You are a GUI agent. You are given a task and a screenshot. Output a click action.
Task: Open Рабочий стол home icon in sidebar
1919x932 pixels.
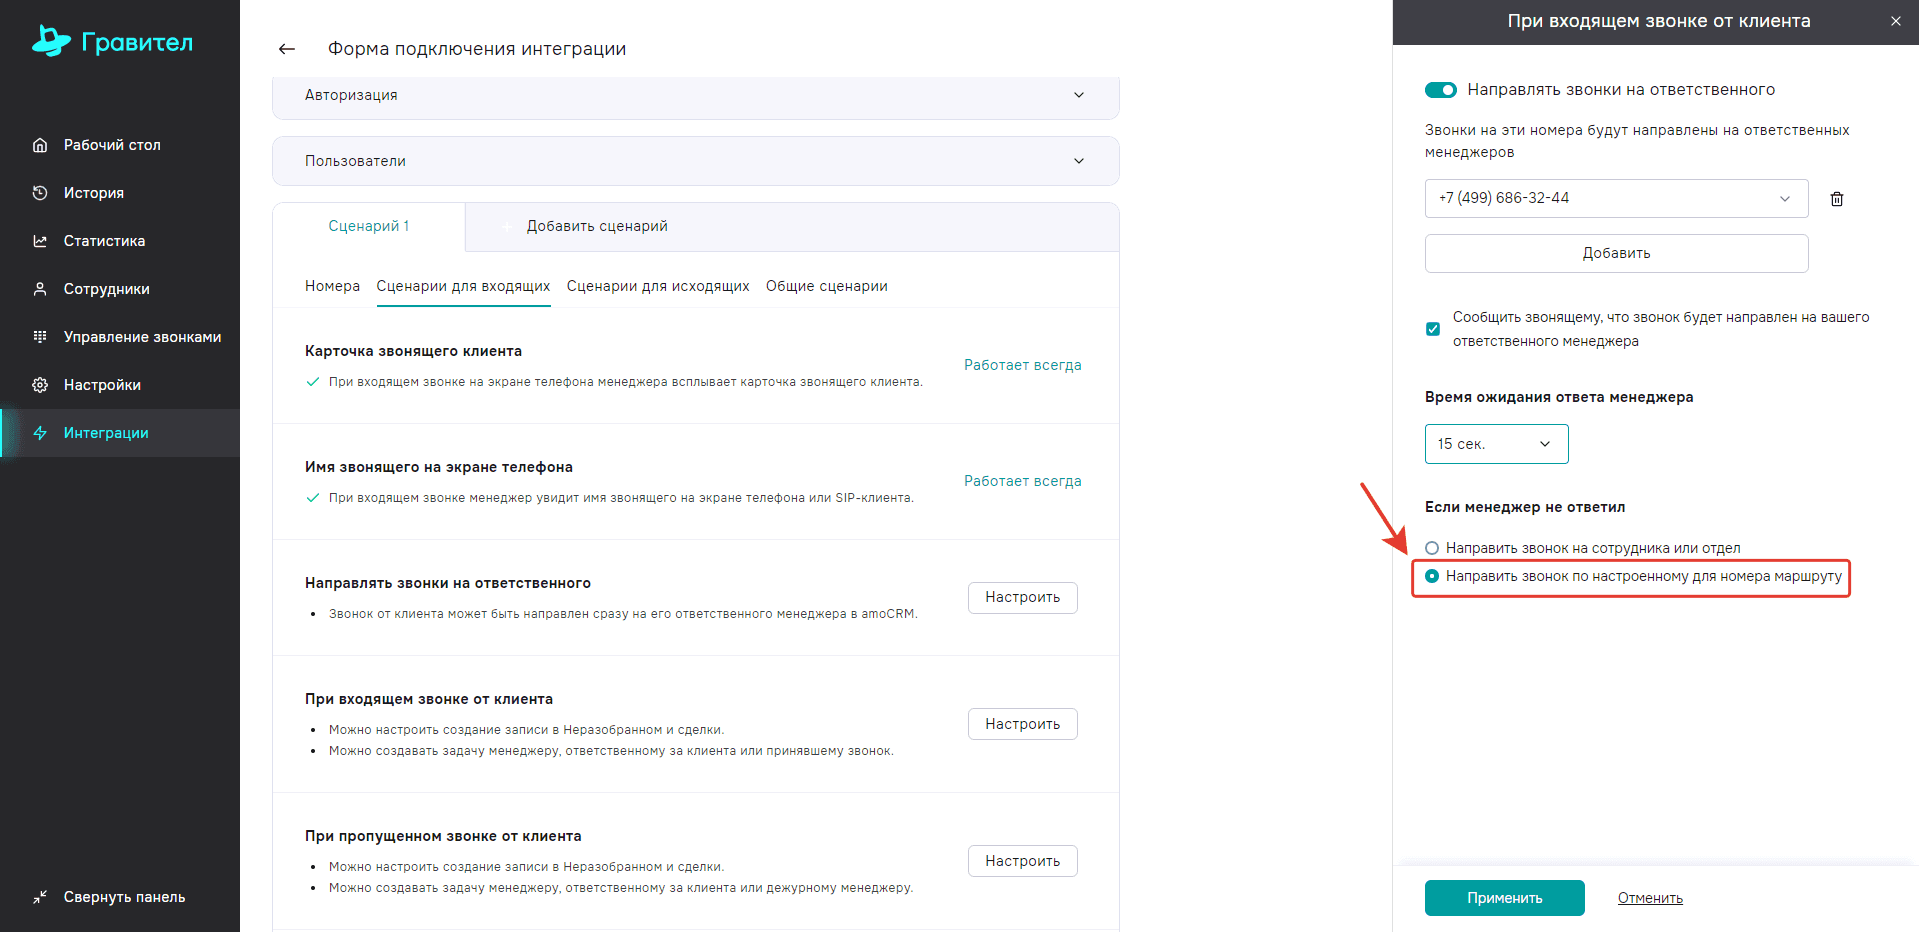tap(40, 145)
